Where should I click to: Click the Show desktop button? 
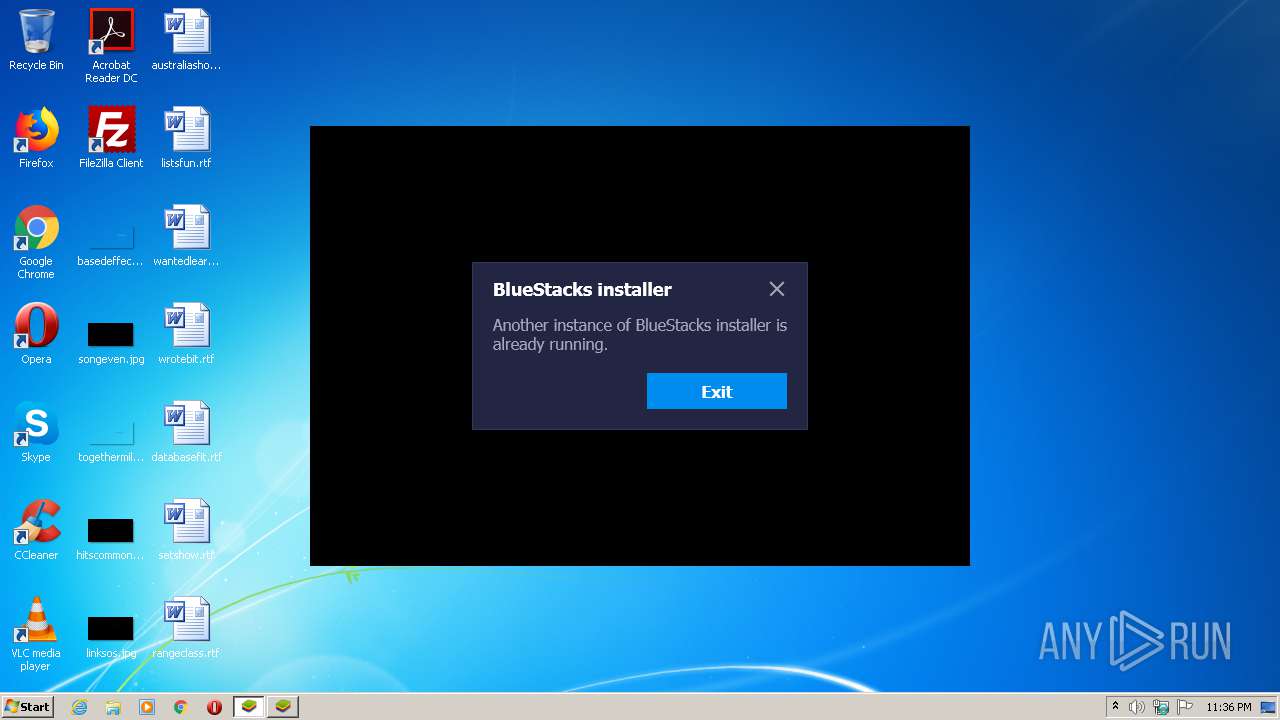(x=1270, y=707)
